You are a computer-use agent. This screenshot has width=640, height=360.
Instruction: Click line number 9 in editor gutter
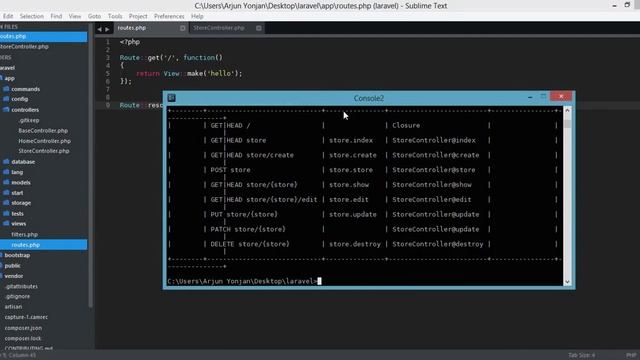pyautogui.click(x=108, y=105)
